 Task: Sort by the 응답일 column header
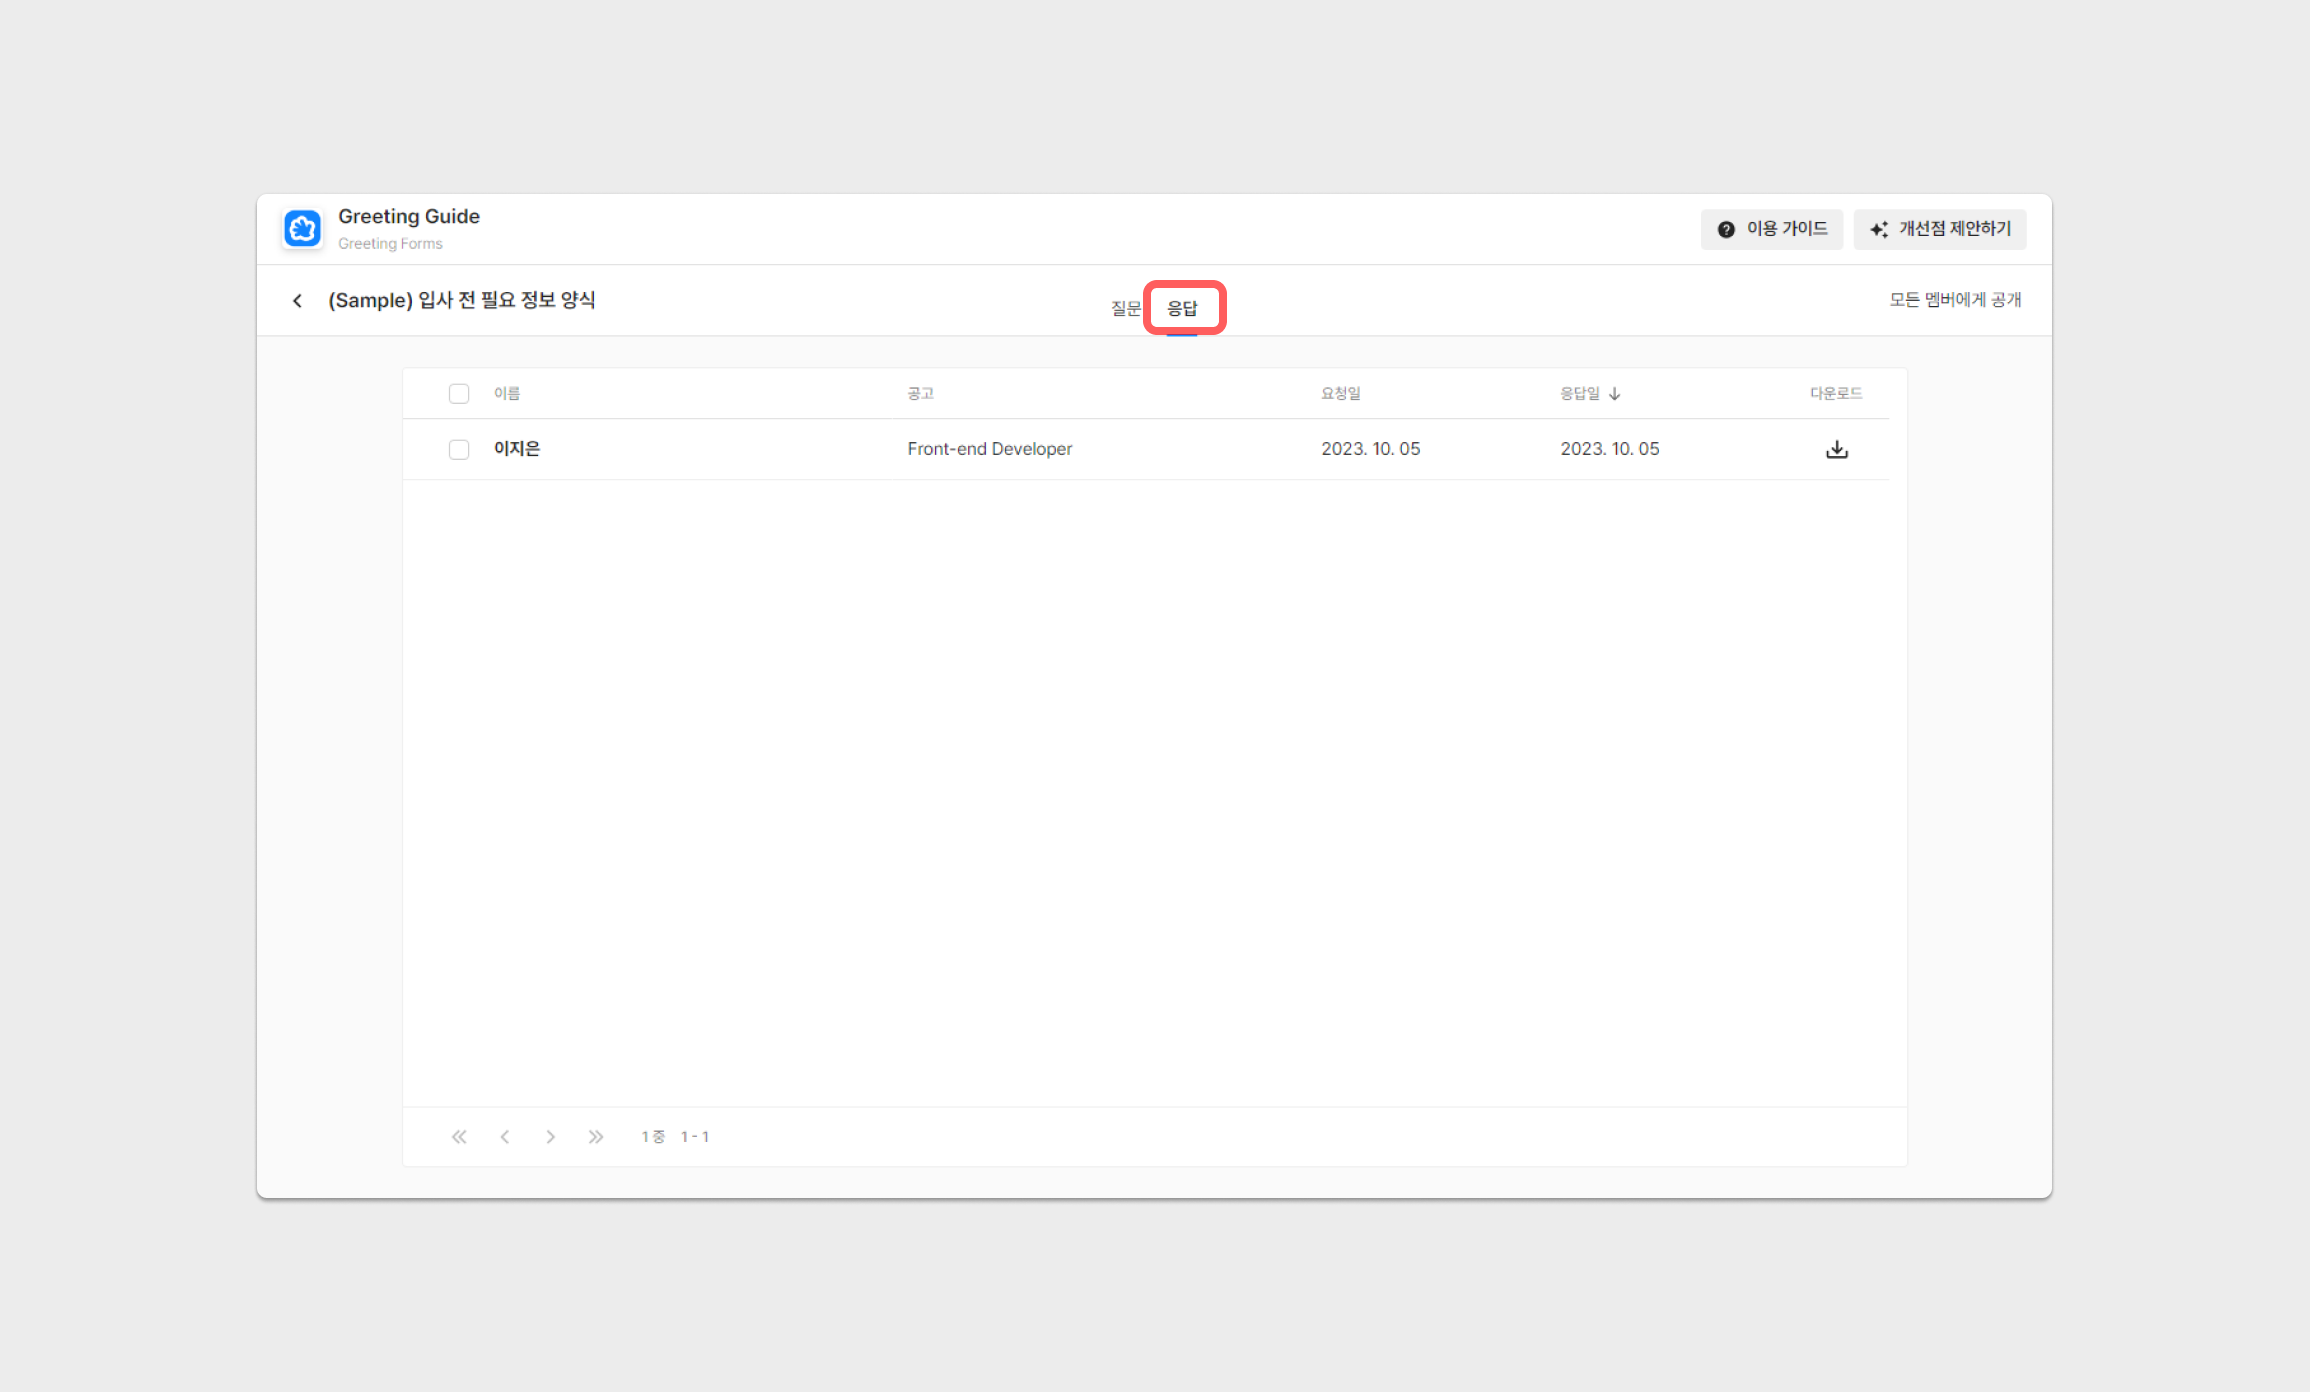tap(1579, 394)
